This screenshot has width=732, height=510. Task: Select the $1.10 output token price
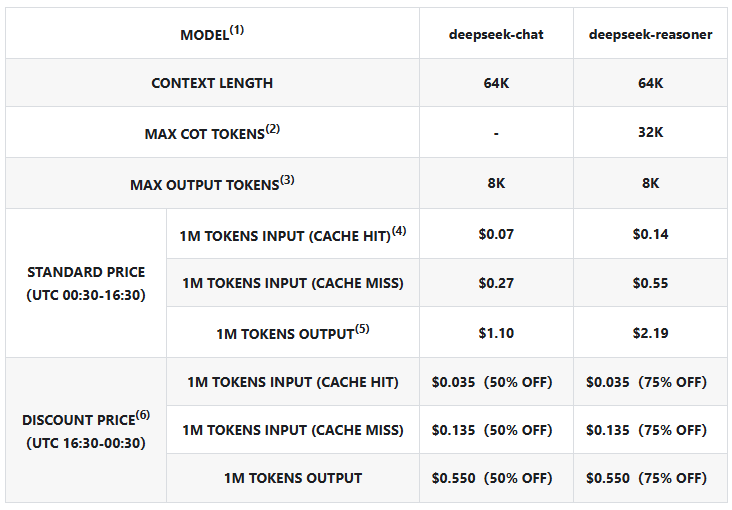[x=496, y=333]
